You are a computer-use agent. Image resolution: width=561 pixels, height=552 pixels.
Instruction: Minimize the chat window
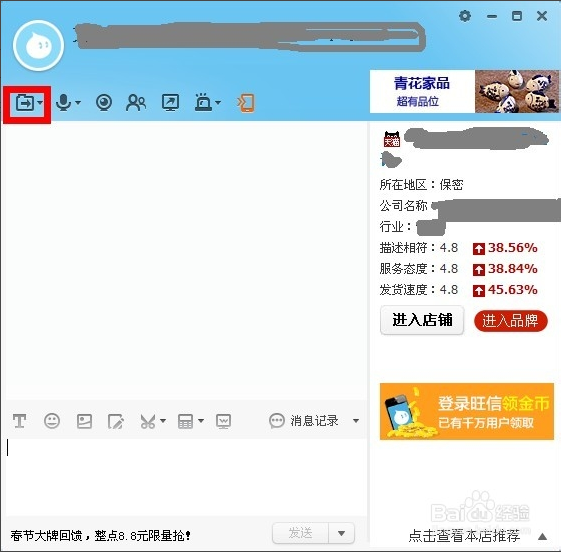tap(492, 16)
